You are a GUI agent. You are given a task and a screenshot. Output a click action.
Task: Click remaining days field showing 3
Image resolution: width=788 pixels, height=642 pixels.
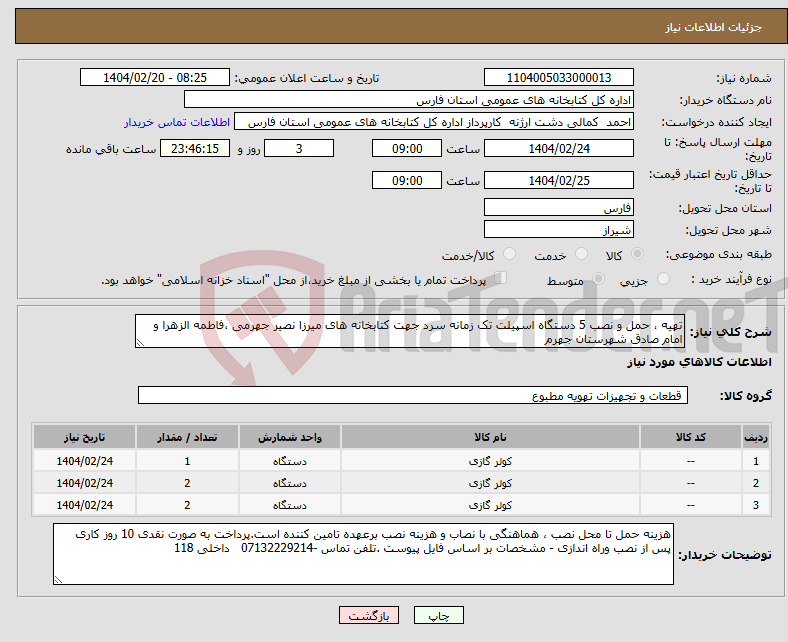pos(299,148)
